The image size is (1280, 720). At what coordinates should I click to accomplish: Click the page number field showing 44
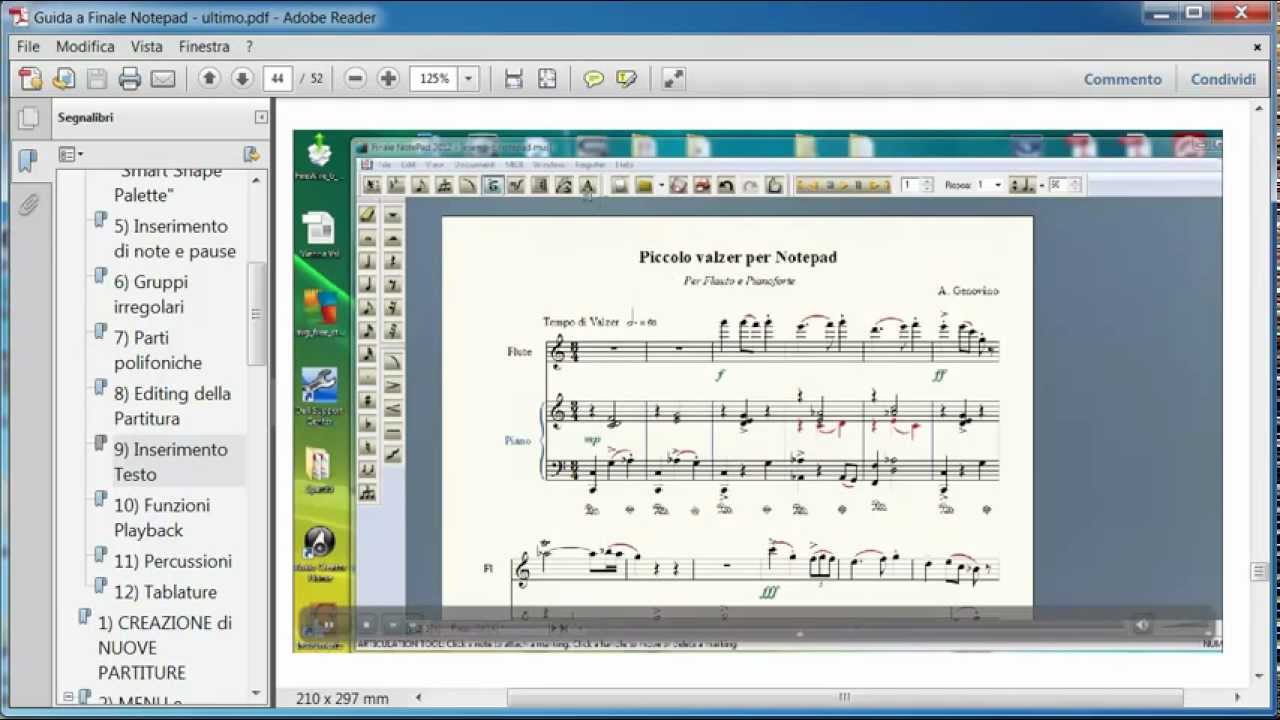(x=277, y=78)
